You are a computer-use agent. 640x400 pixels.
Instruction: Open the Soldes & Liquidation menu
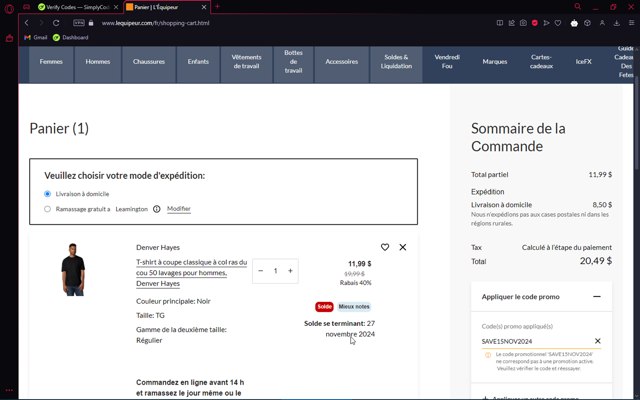[x=396, y=62]
